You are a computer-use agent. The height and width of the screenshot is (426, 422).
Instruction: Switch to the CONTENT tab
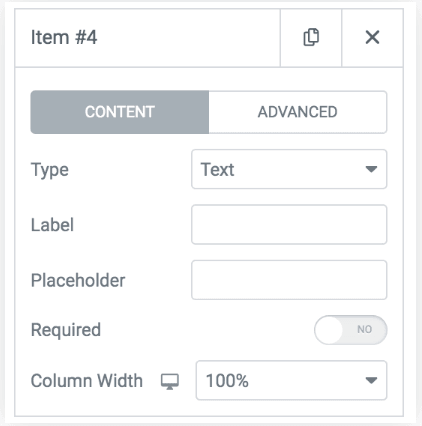(x=120, y=112)
